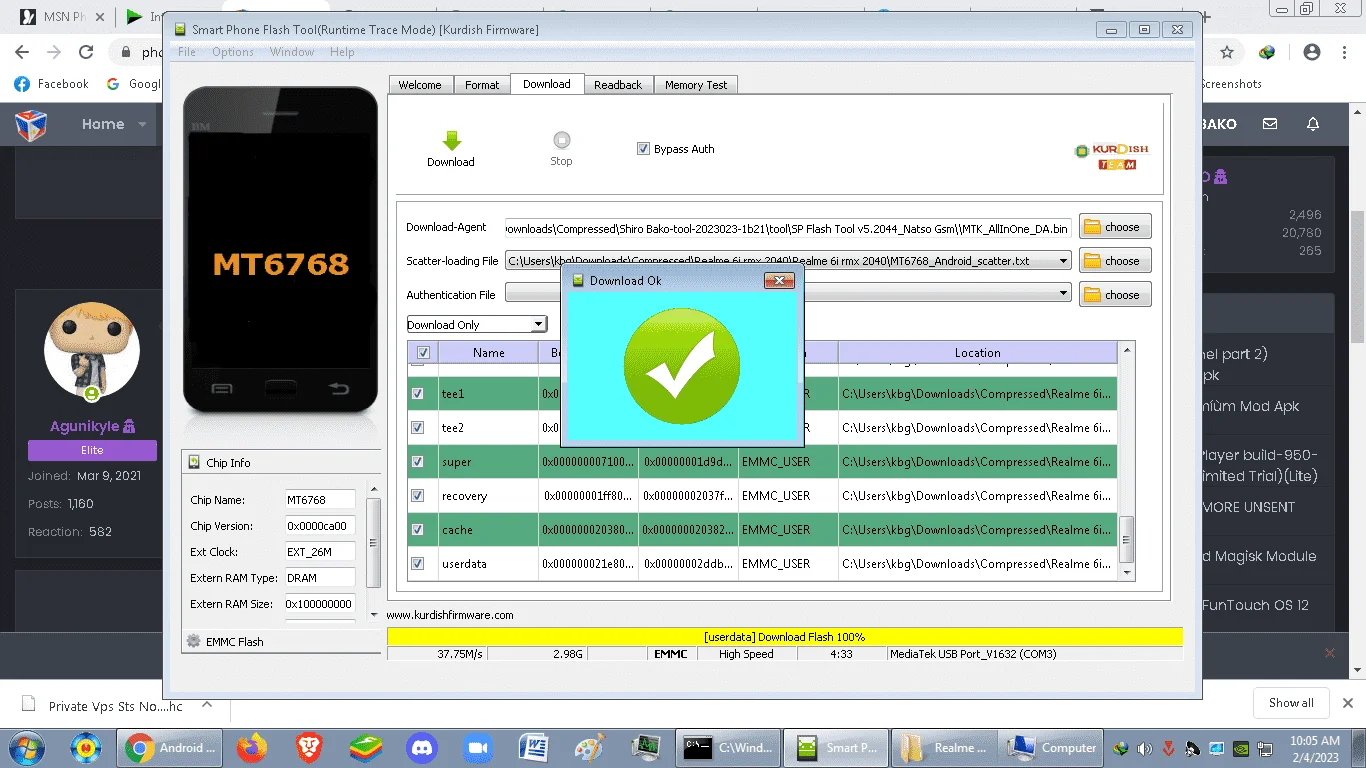This screenshot has height=768, width=1366.
Task: Click the Download-Agent path field
Action: click(x=788, y=228)
